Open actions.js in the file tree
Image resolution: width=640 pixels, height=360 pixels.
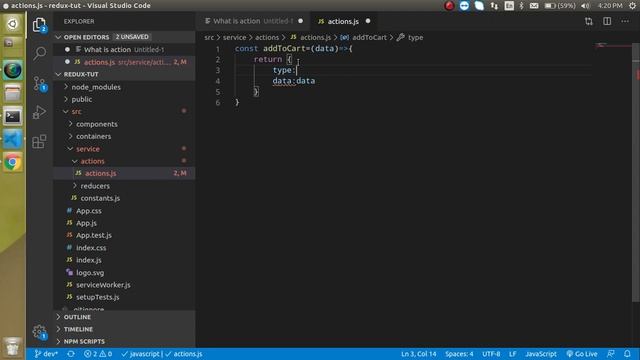pos(124,173)
